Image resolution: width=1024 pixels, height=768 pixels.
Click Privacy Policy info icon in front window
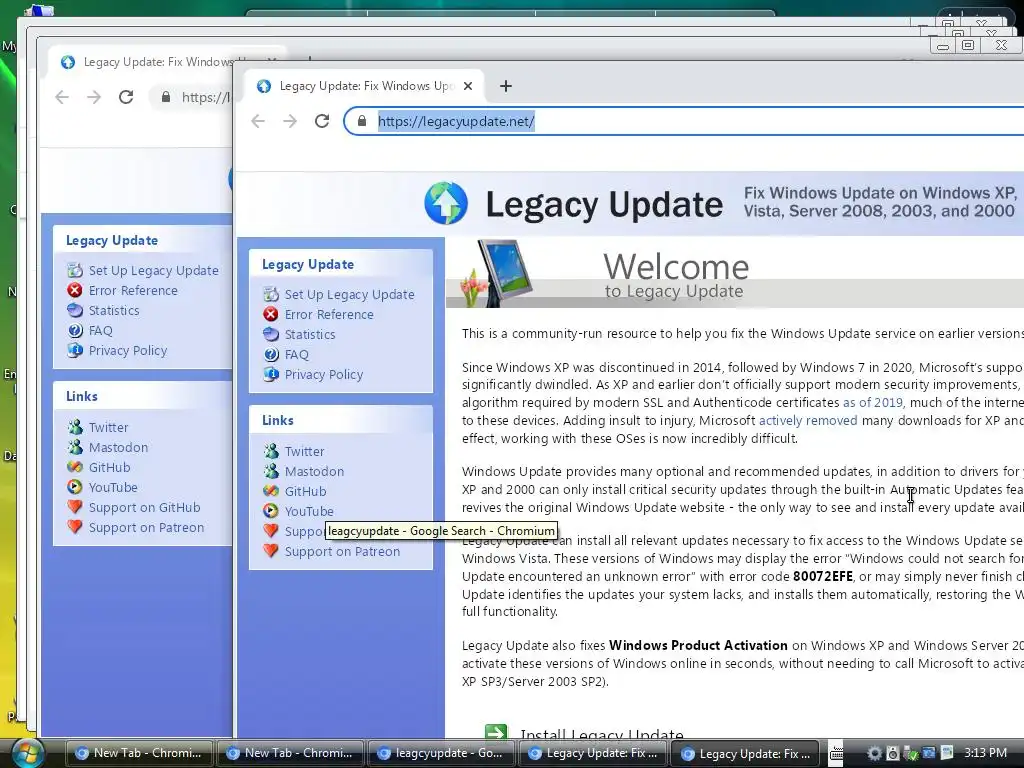click(271, 374)
